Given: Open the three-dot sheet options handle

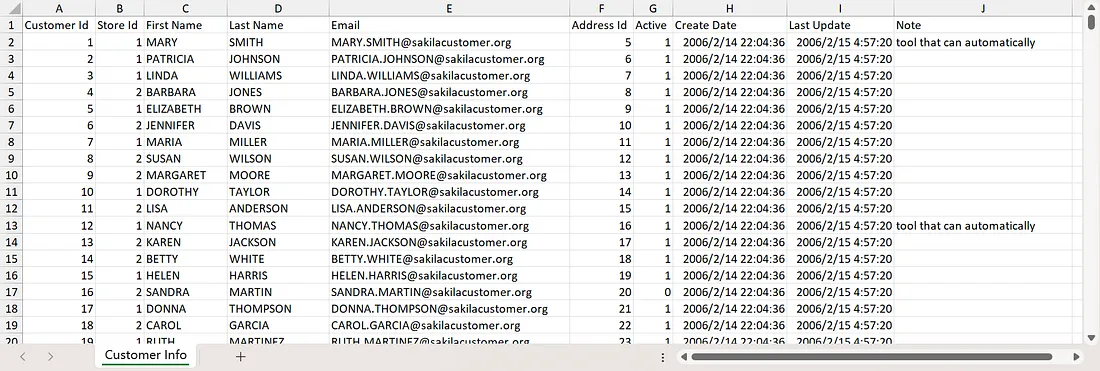Looking at the screenshot, I should (663, 357).
